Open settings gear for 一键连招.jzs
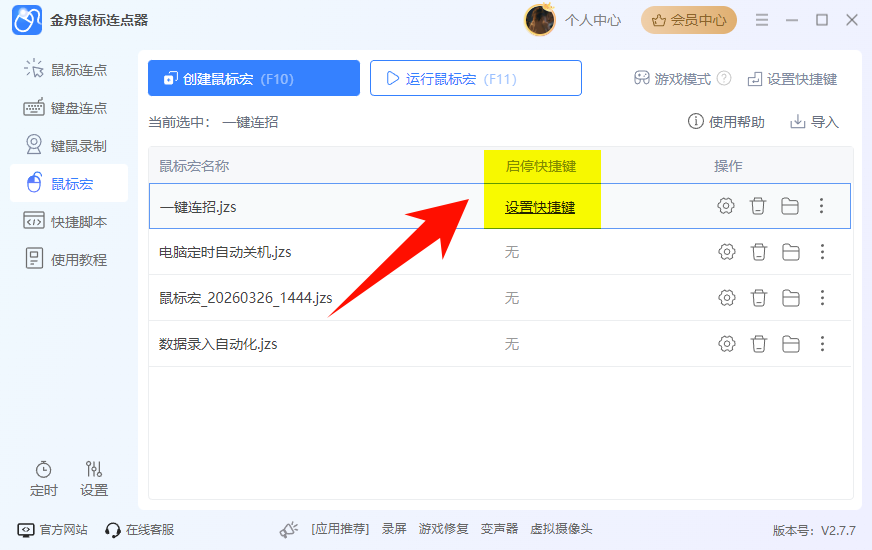872x550 pixels. click(726, 206)
